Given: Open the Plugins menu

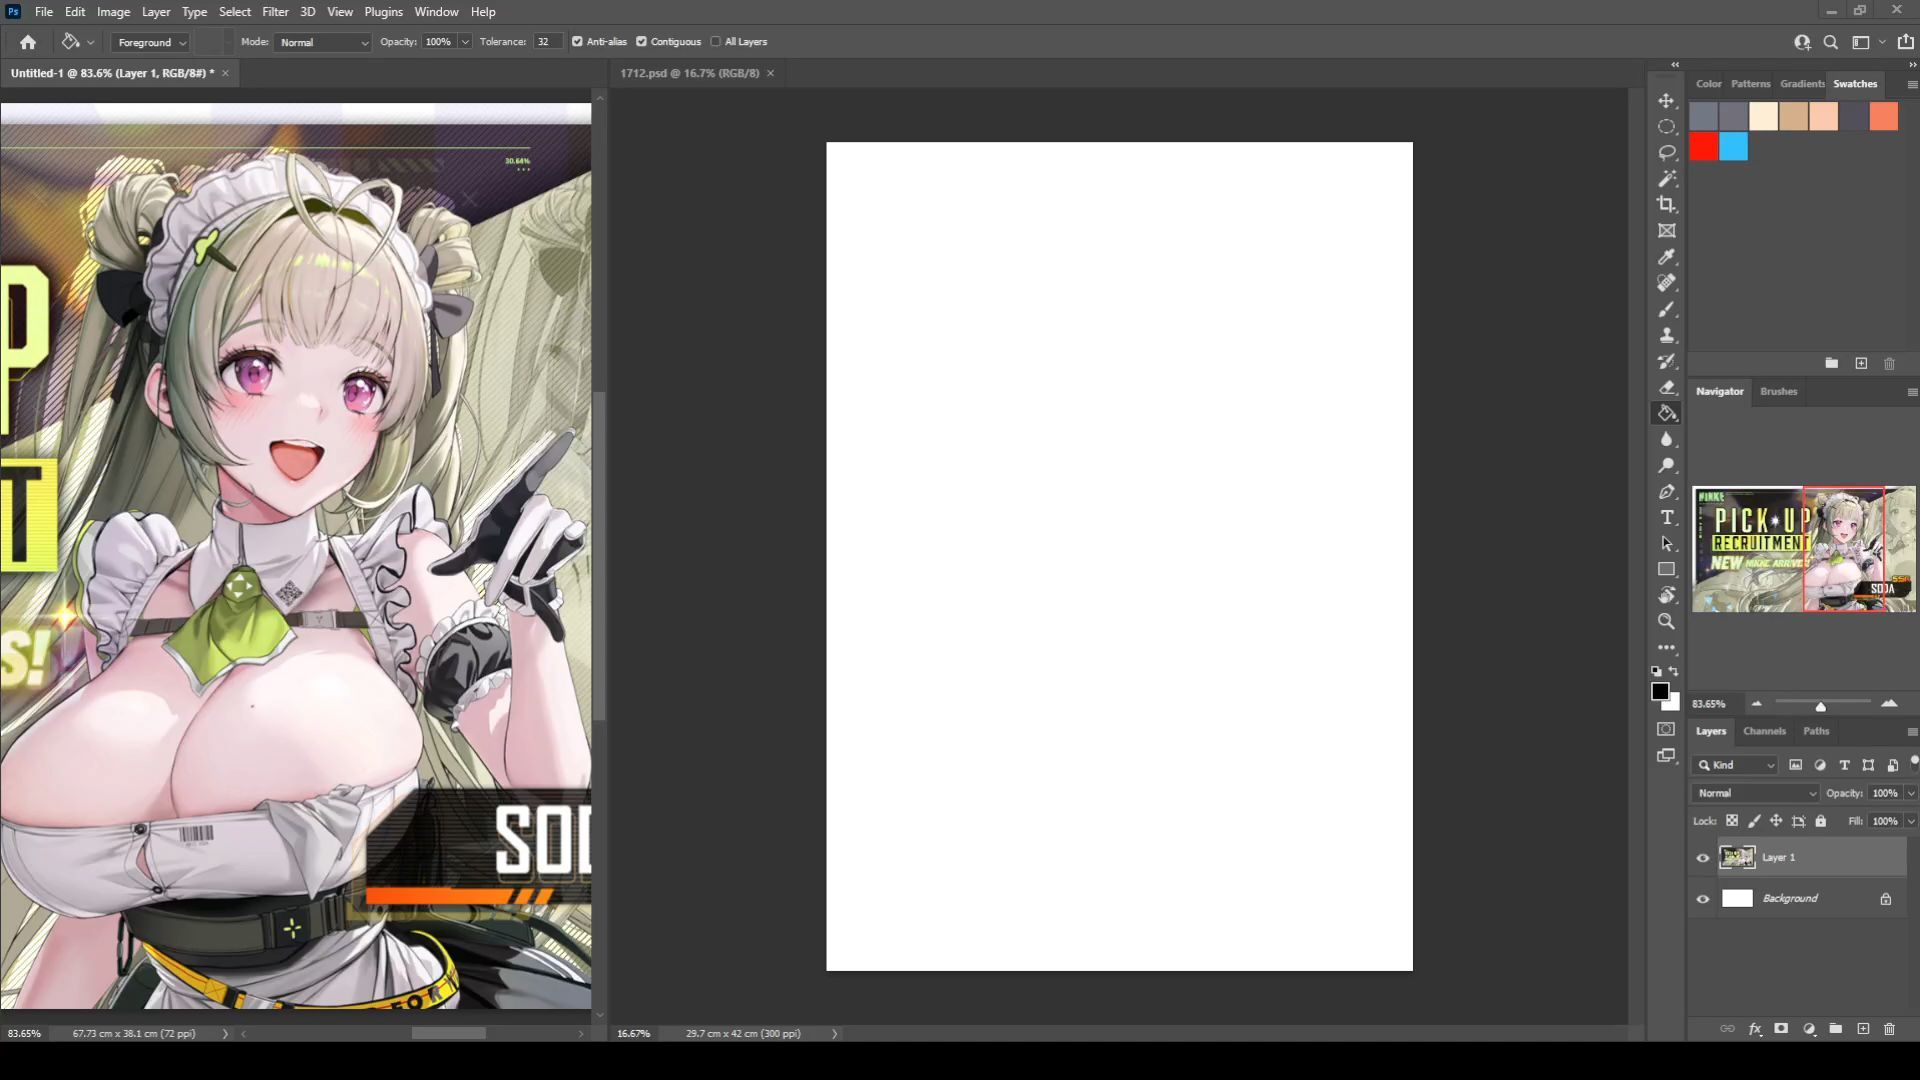Looking at the screenshot, I should 383,12.
